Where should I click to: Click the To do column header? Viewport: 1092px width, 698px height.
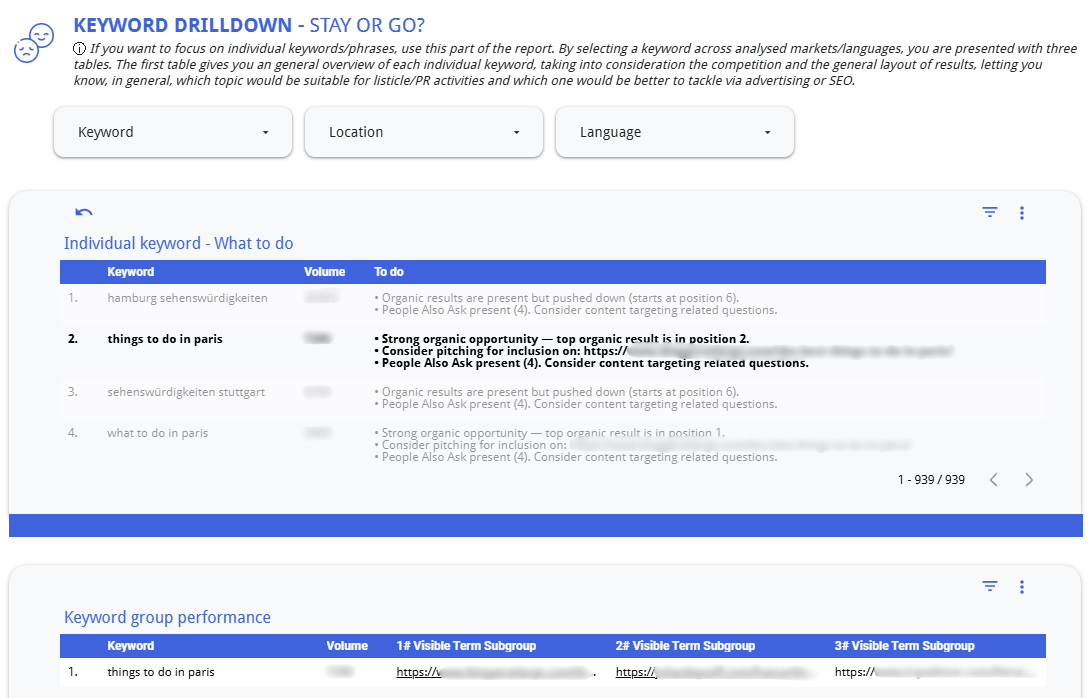tap(389, 272)
